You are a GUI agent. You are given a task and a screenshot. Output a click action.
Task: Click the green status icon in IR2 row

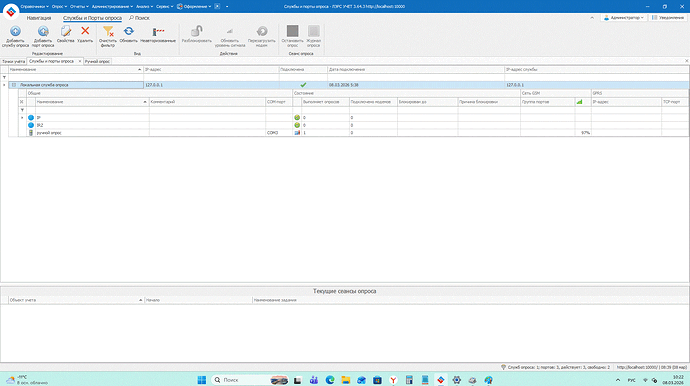pos(297,125)
